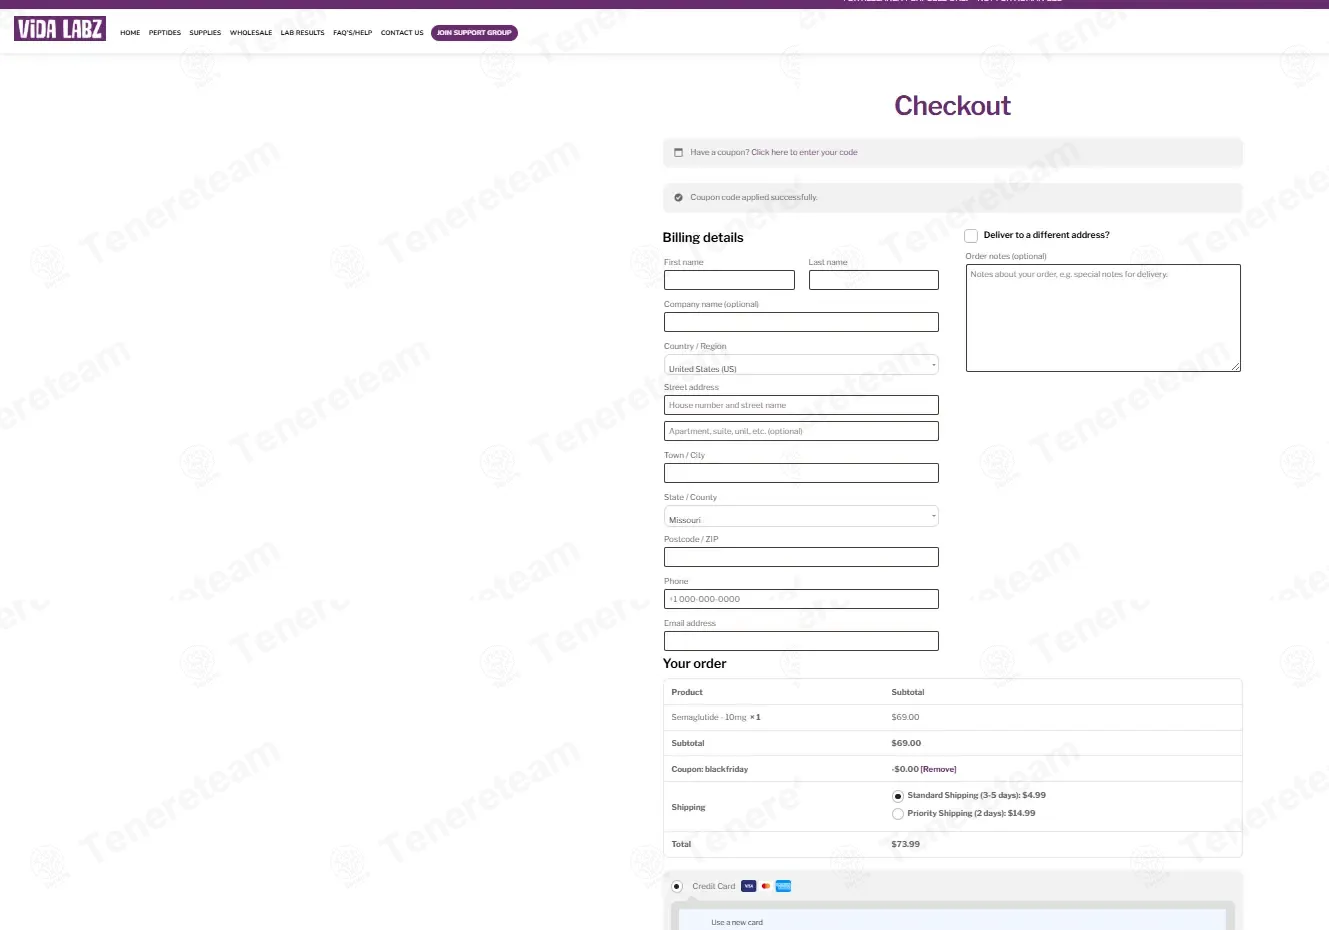Switch to the Wholesale page
Image resolution: width=1329 pixels, height=930 pixels.
pyautogui.click(x=250, y=32)
